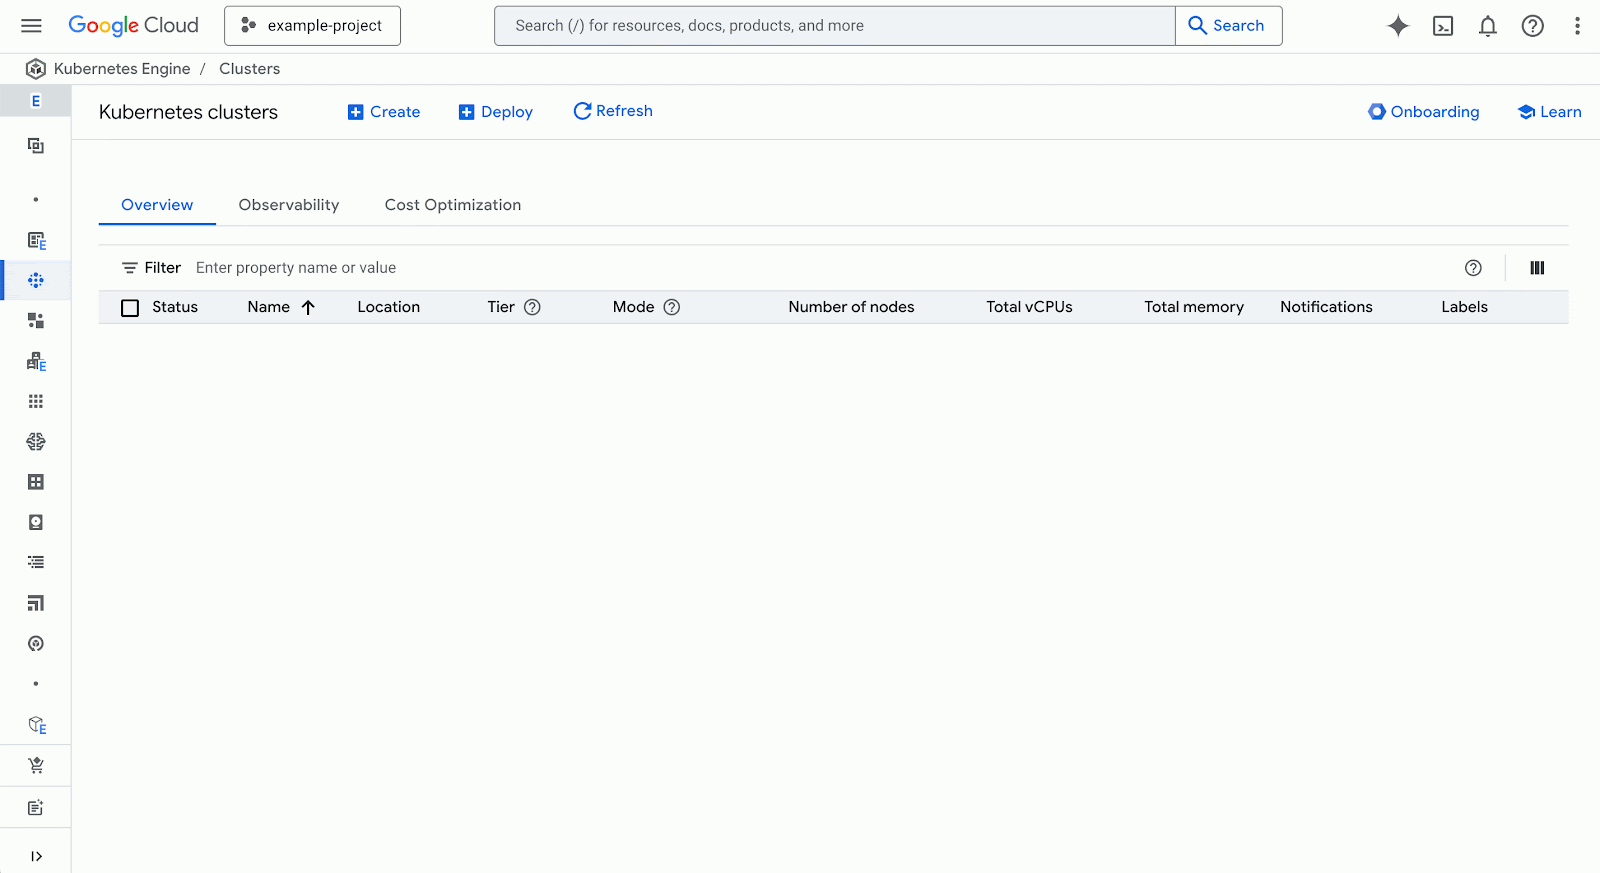
Task: Click the Create cluster button
Action: (x=384, y=112)
